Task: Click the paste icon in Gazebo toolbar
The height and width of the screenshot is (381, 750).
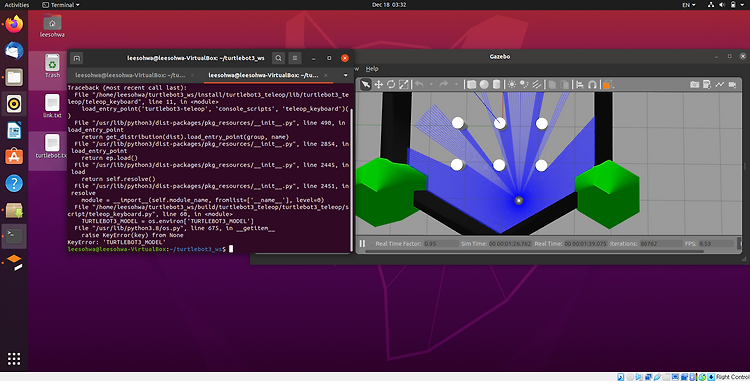Action: [x=564, y=85]
